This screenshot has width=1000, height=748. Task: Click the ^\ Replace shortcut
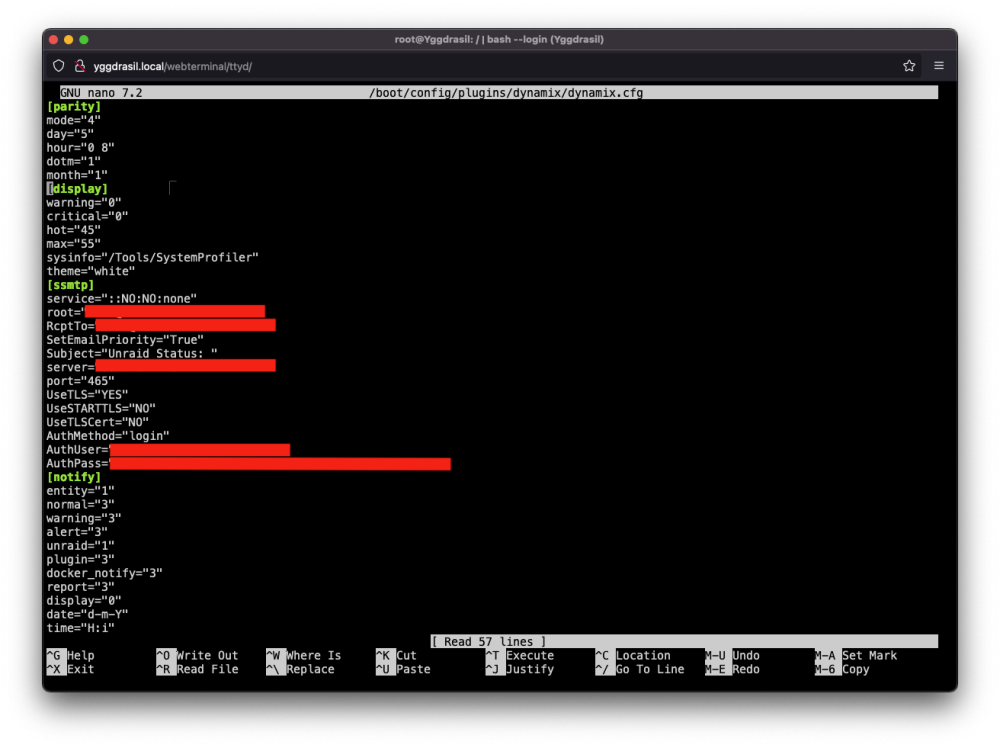coord(301,670)
